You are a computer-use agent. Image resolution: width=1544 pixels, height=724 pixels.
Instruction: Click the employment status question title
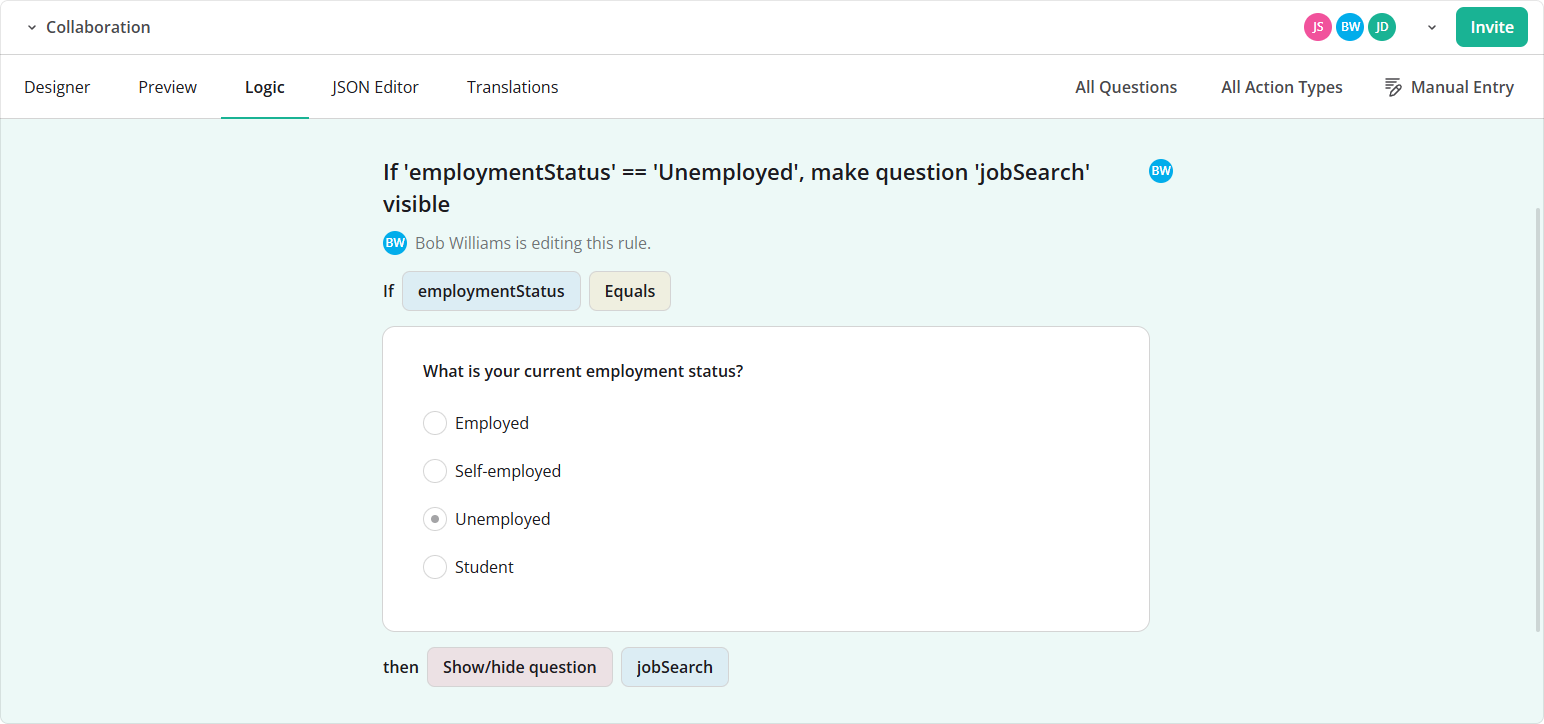click(x=583, y=371)
